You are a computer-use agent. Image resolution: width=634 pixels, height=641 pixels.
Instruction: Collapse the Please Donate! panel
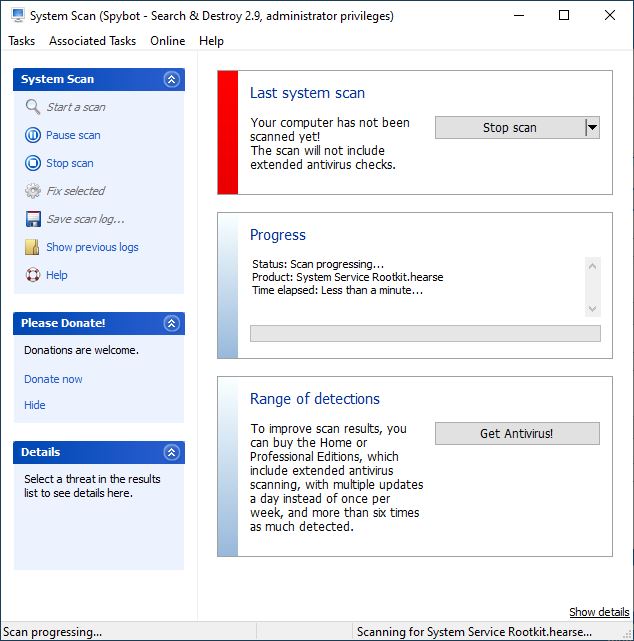[172, 323]
